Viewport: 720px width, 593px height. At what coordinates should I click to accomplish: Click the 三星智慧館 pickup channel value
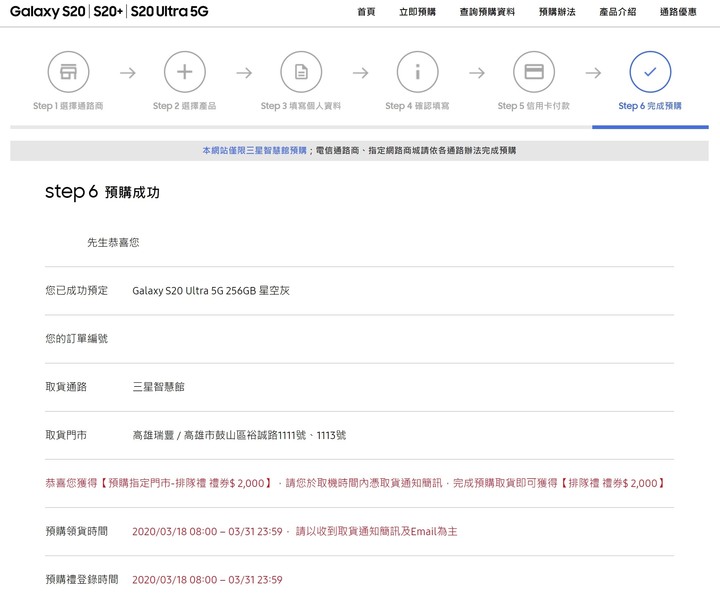click(x=158, y=387)
